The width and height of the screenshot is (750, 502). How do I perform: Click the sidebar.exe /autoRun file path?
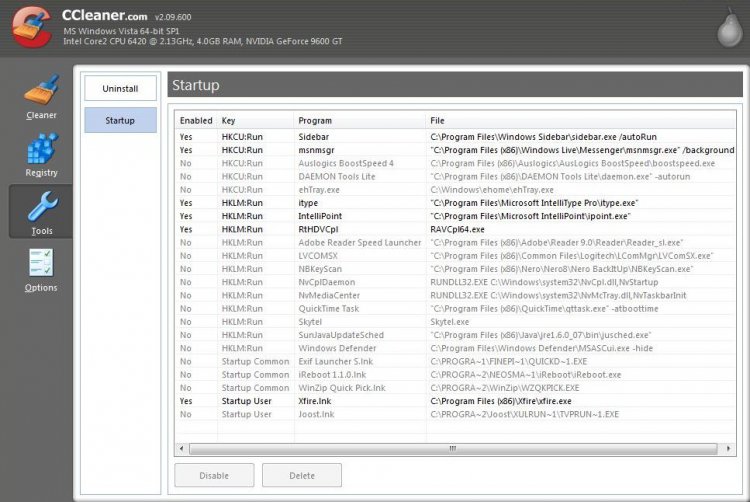[543, 137]
